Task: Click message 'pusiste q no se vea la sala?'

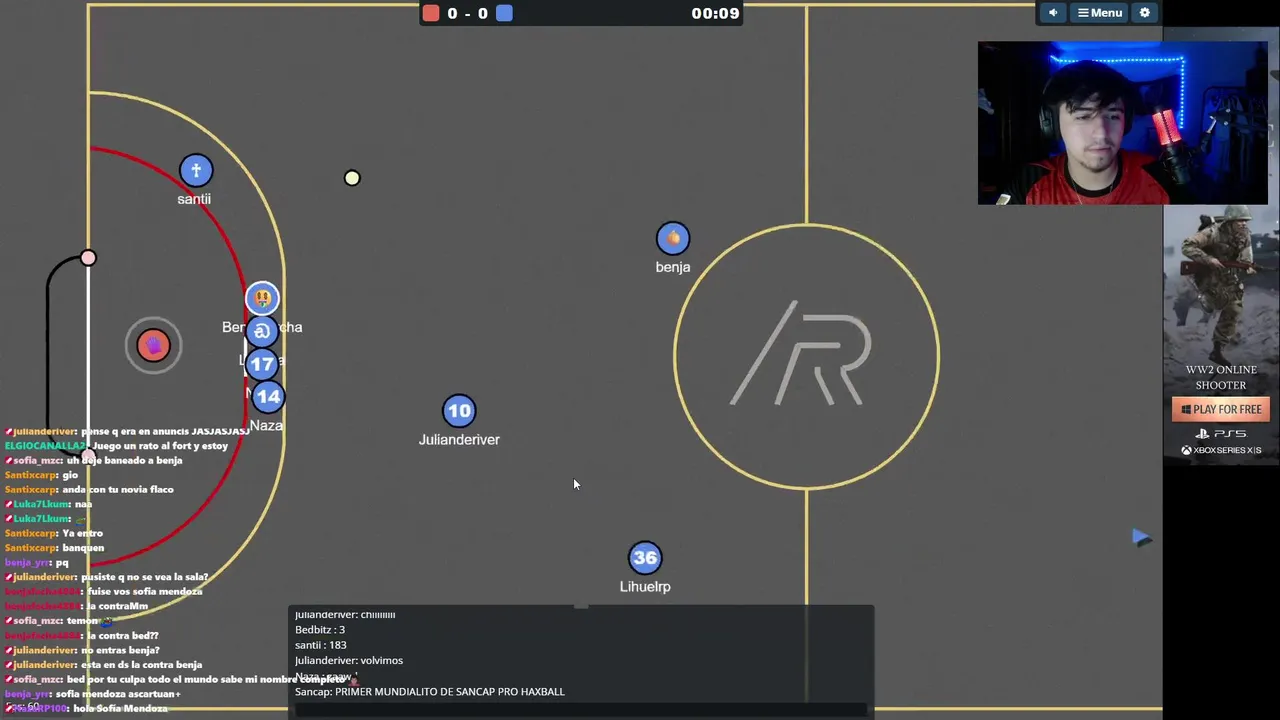Action: [x=145, y=577]
